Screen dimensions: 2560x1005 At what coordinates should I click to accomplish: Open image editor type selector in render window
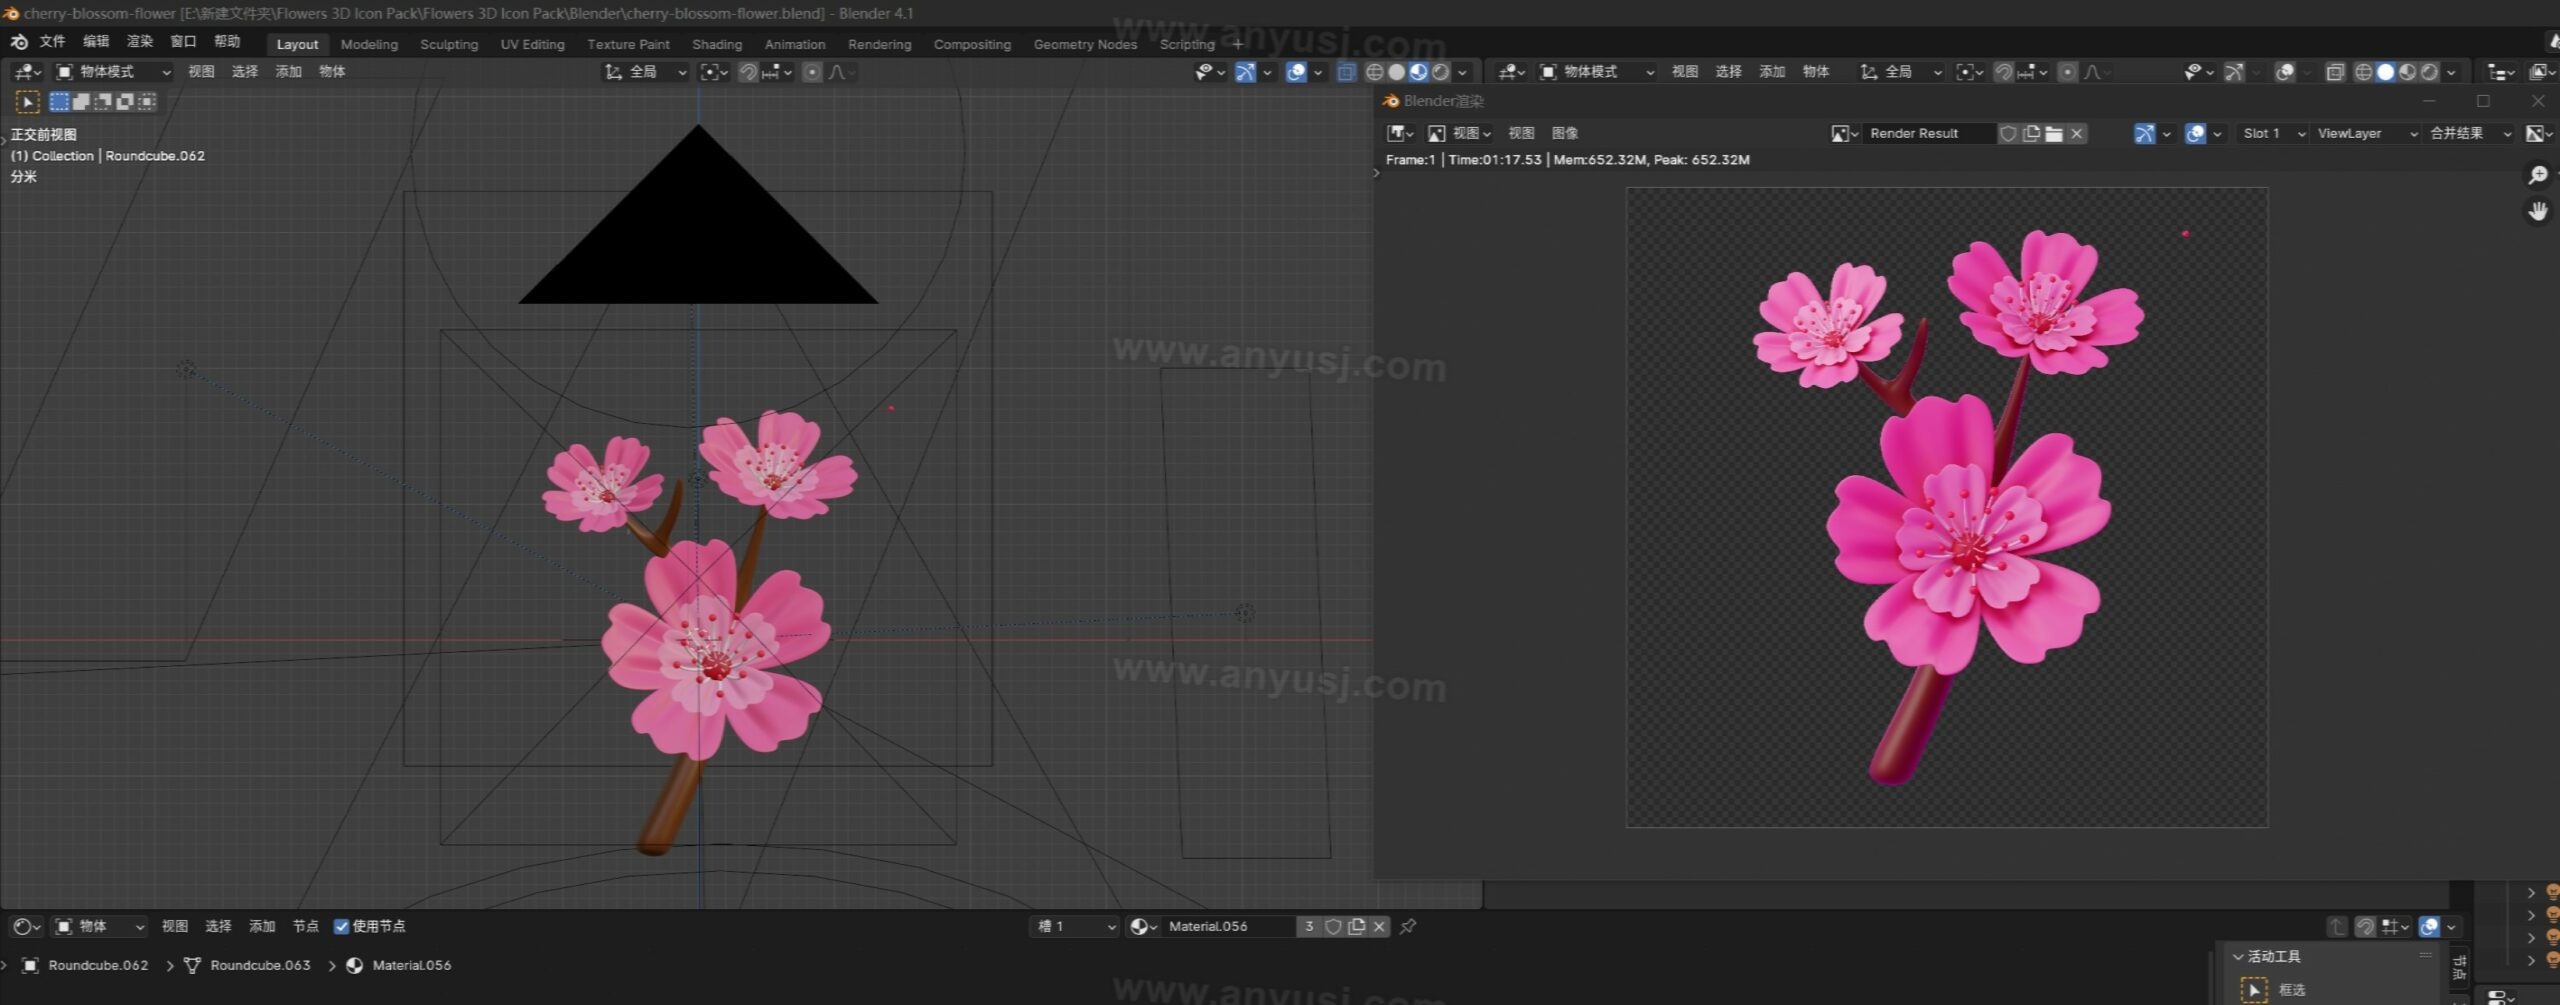[x=1400, y=133]
